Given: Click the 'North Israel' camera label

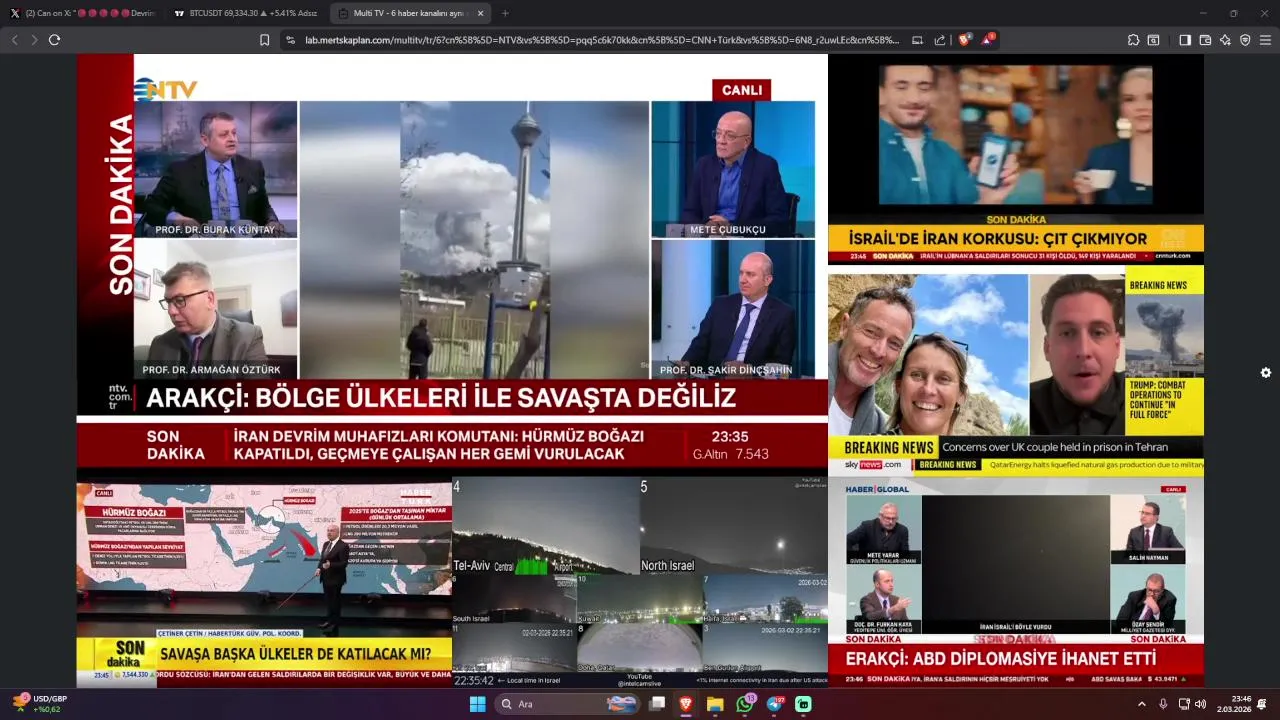Looking at the screenshot, I should coord(667,566).
